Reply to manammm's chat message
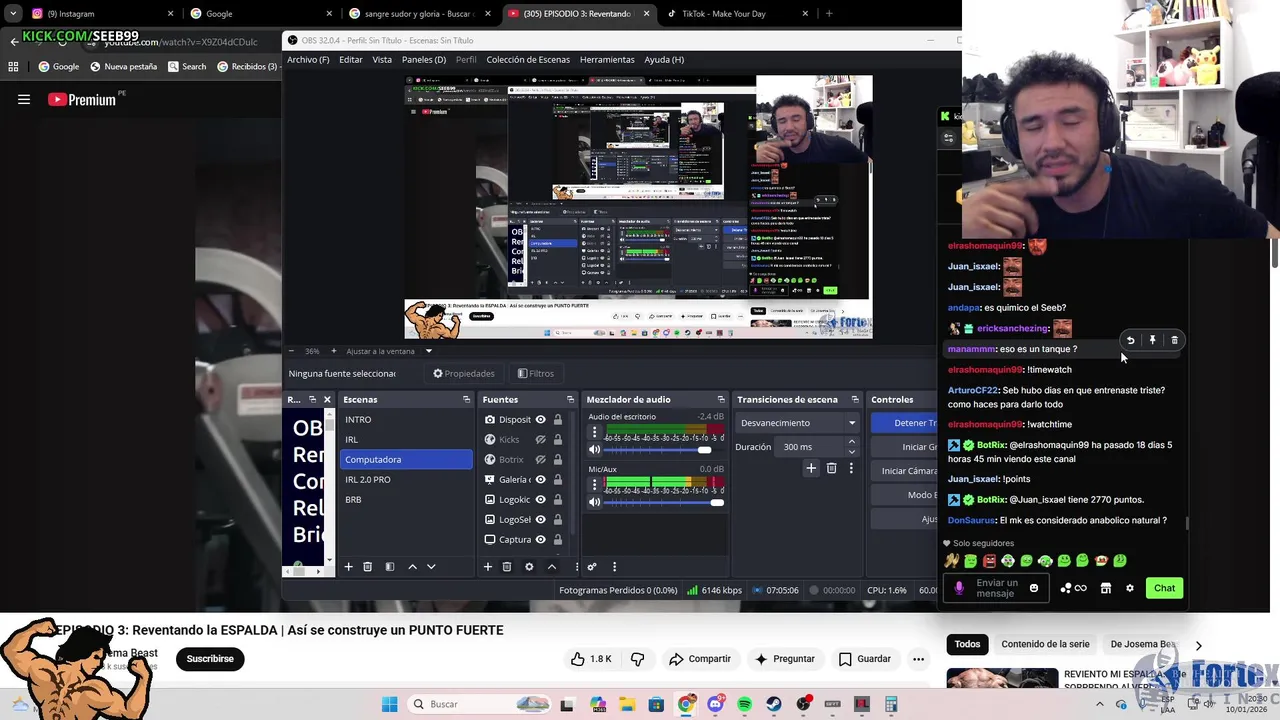1280x720 pixels. click(1130, 340)
